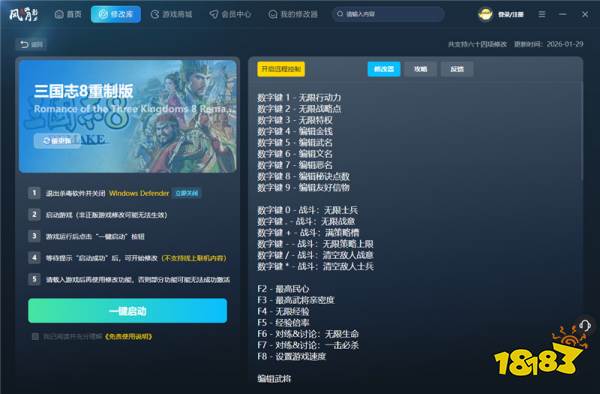This screenshot has height=394, width=600.
Task: Click the yellow user avatar icon
Action: (x=485, y=15)
